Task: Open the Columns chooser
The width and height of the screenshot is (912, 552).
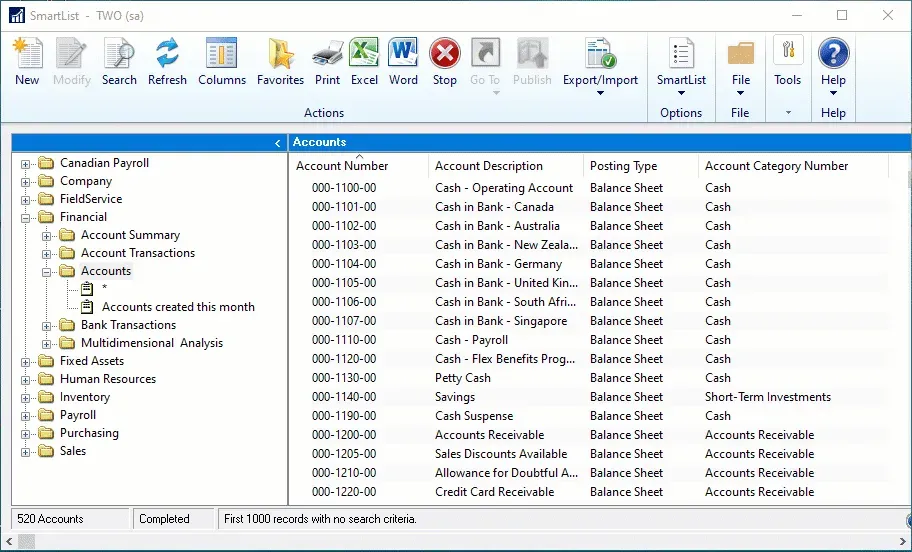Action: [x=221, y=61]
